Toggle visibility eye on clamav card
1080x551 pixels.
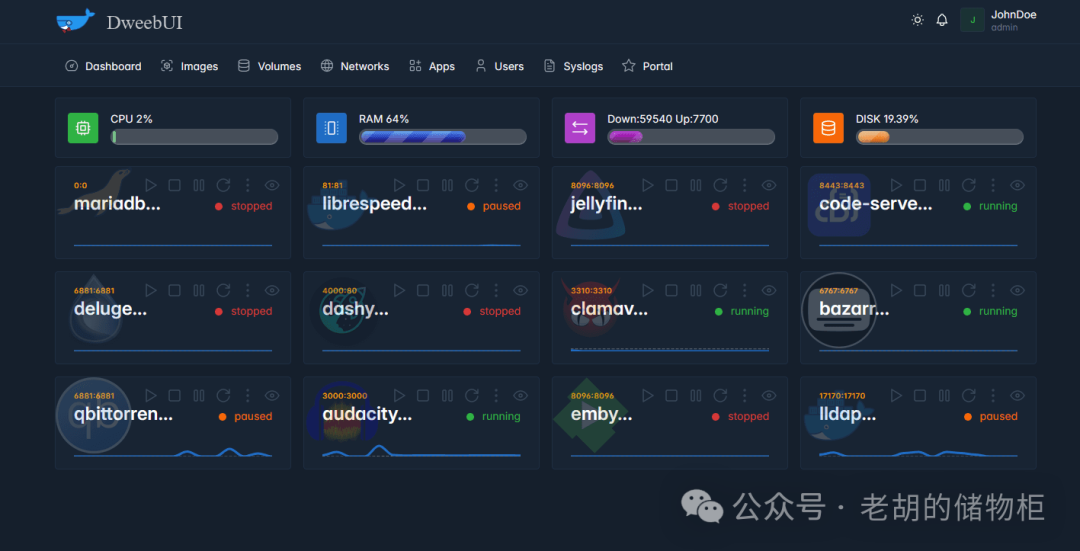(x=769, y=291)
